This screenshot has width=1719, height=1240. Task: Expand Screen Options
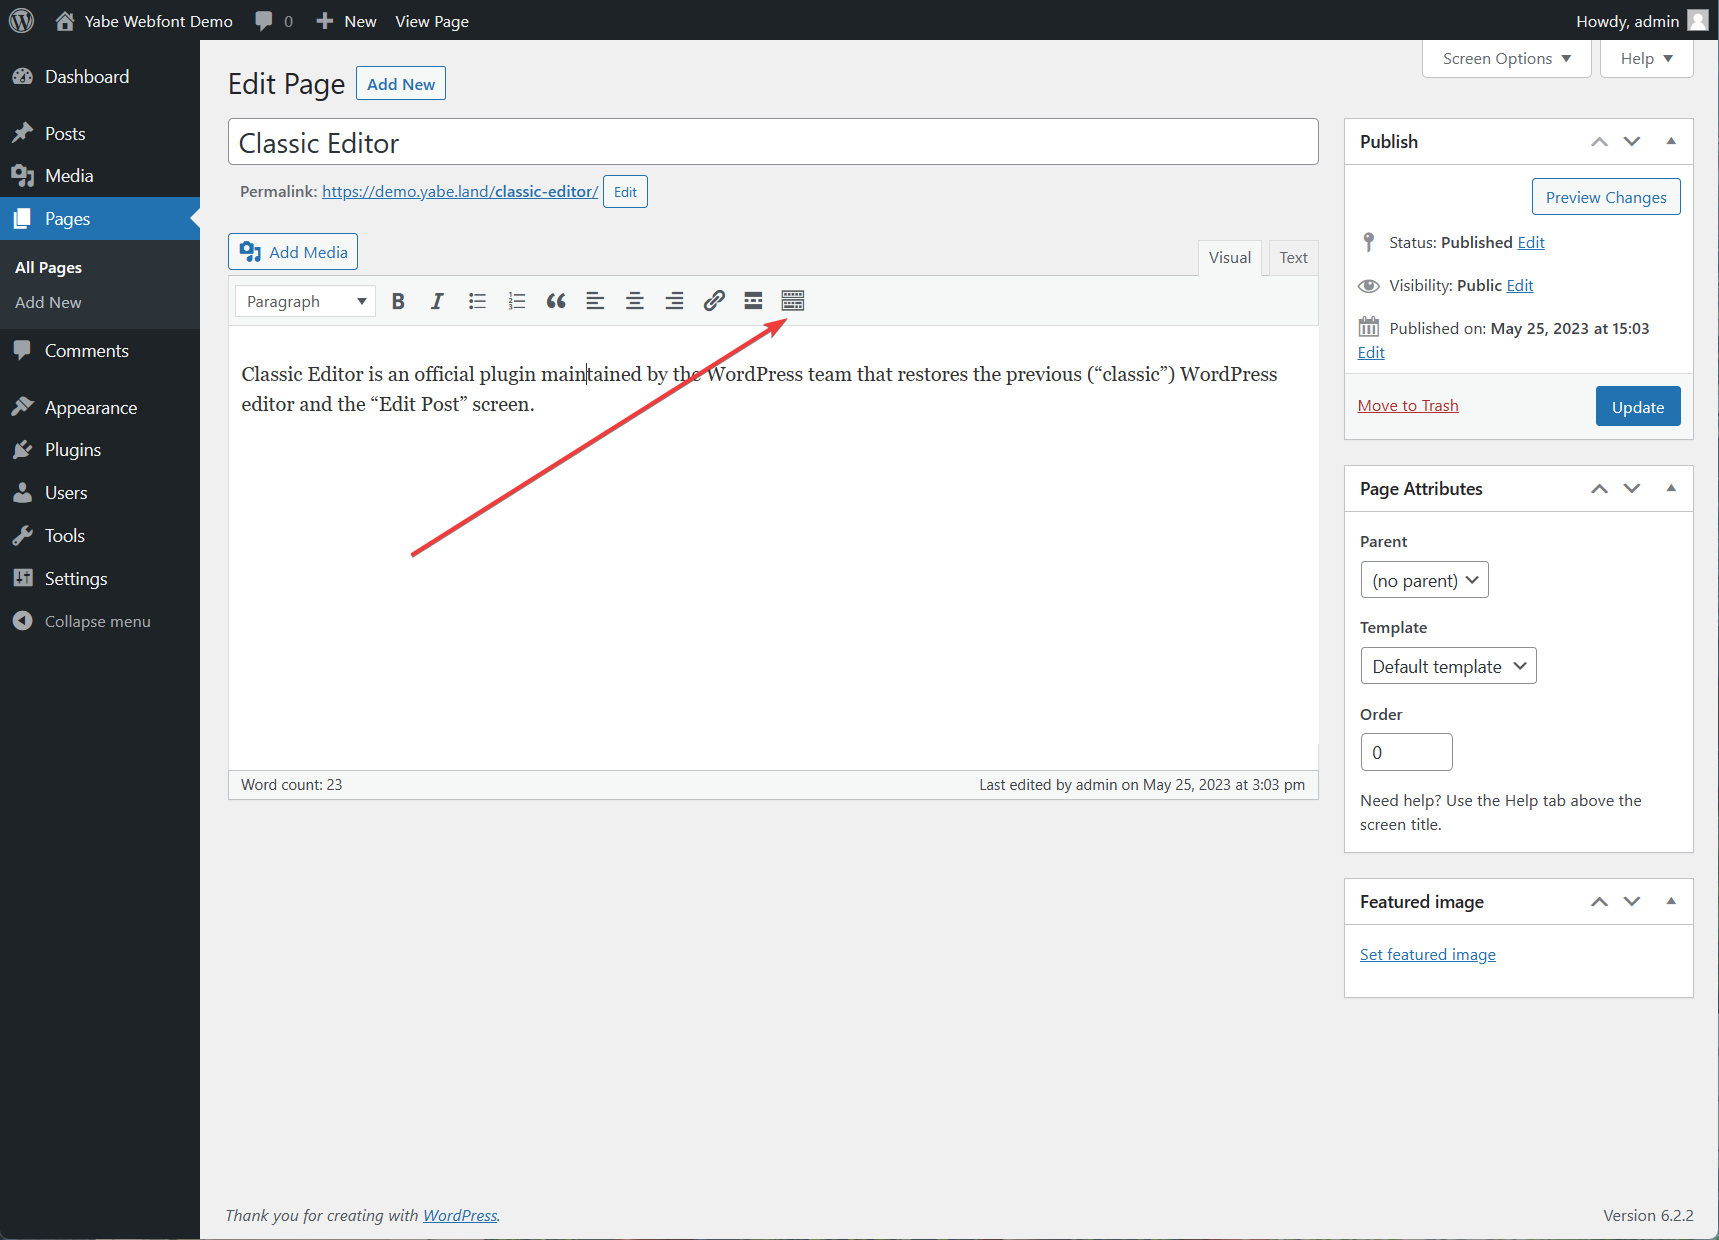(1506, 59)
